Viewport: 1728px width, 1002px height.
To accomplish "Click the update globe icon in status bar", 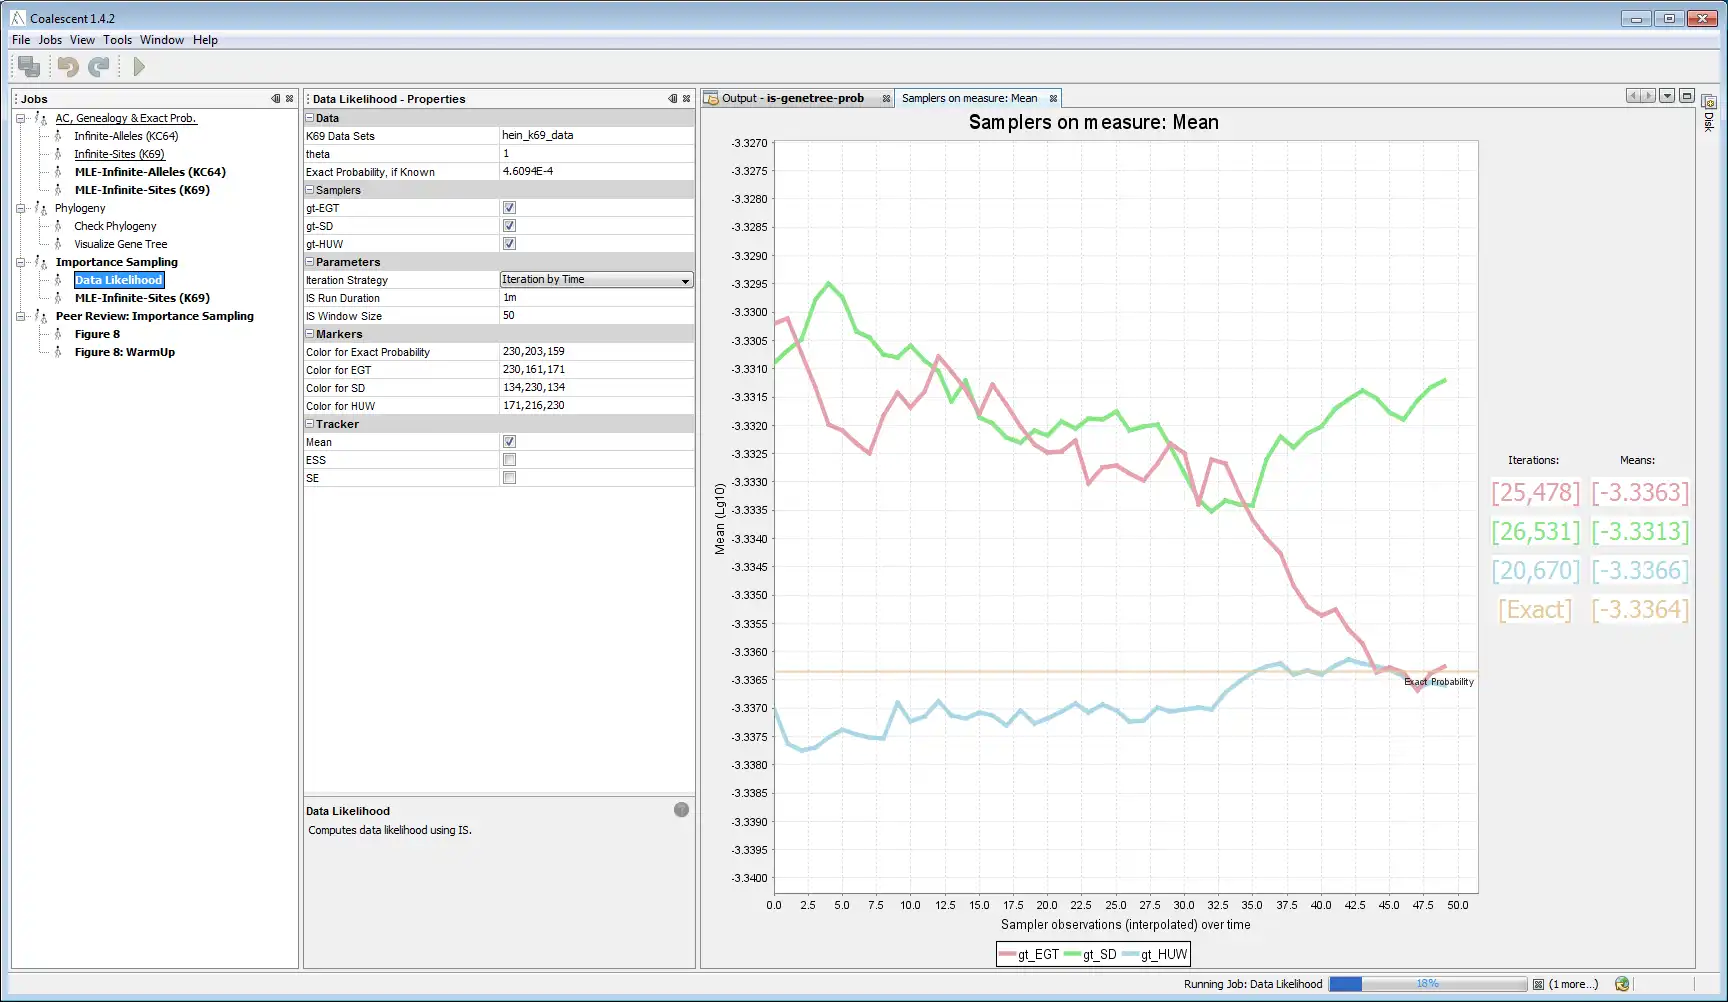I will (1622, 985).
